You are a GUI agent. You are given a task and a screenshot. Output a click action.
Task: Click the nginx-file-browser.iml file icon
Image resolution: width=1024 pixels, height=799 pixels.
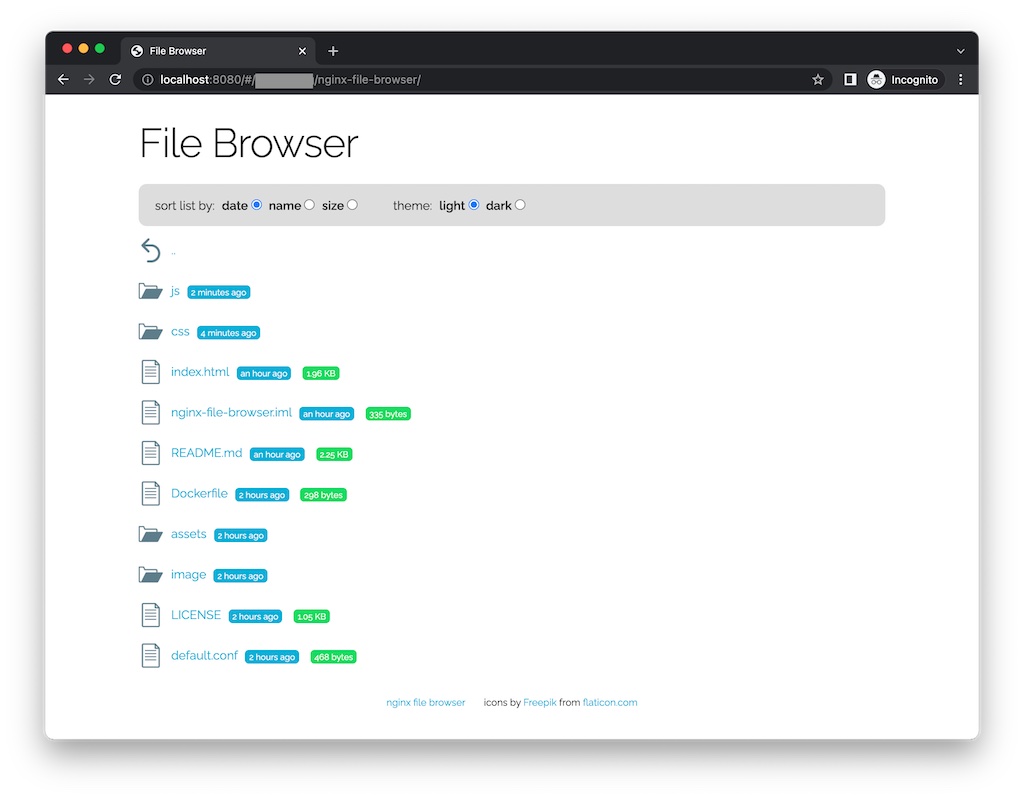coord(151,412)
